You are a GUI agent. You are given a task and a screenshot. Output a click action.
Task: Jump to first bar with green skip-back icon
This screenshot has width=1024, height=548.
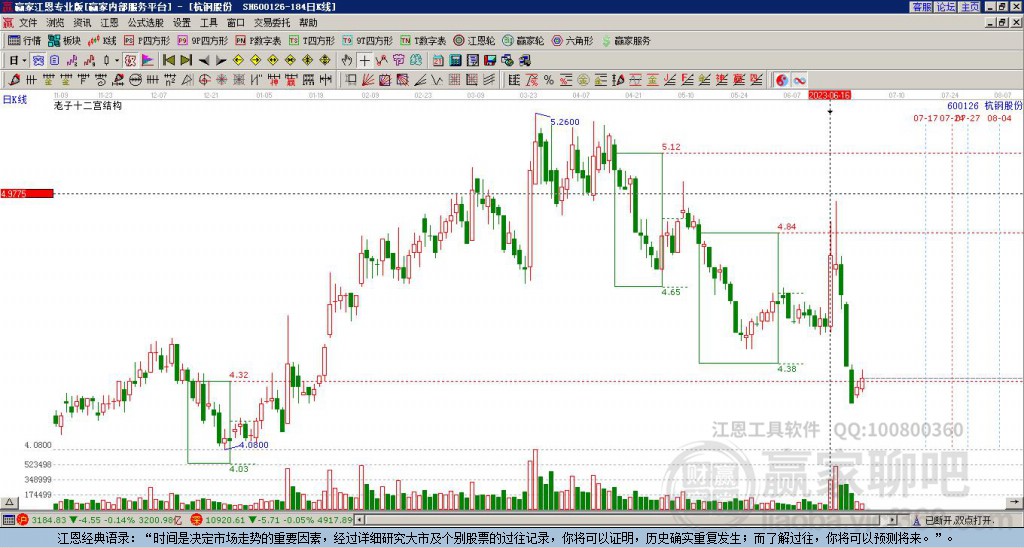[168, 61]
